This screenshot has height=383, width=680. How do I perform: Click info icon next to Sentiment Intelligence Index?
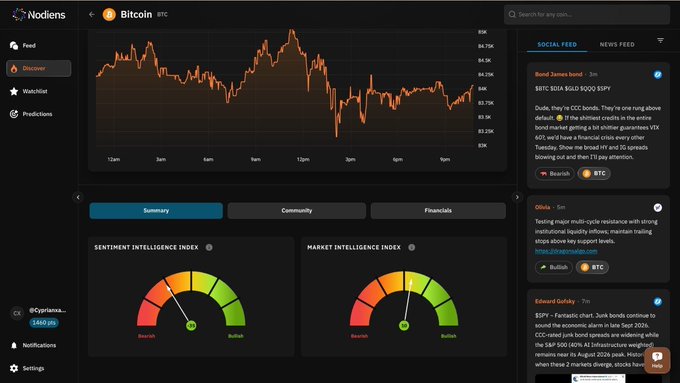[x=209, y=247]
